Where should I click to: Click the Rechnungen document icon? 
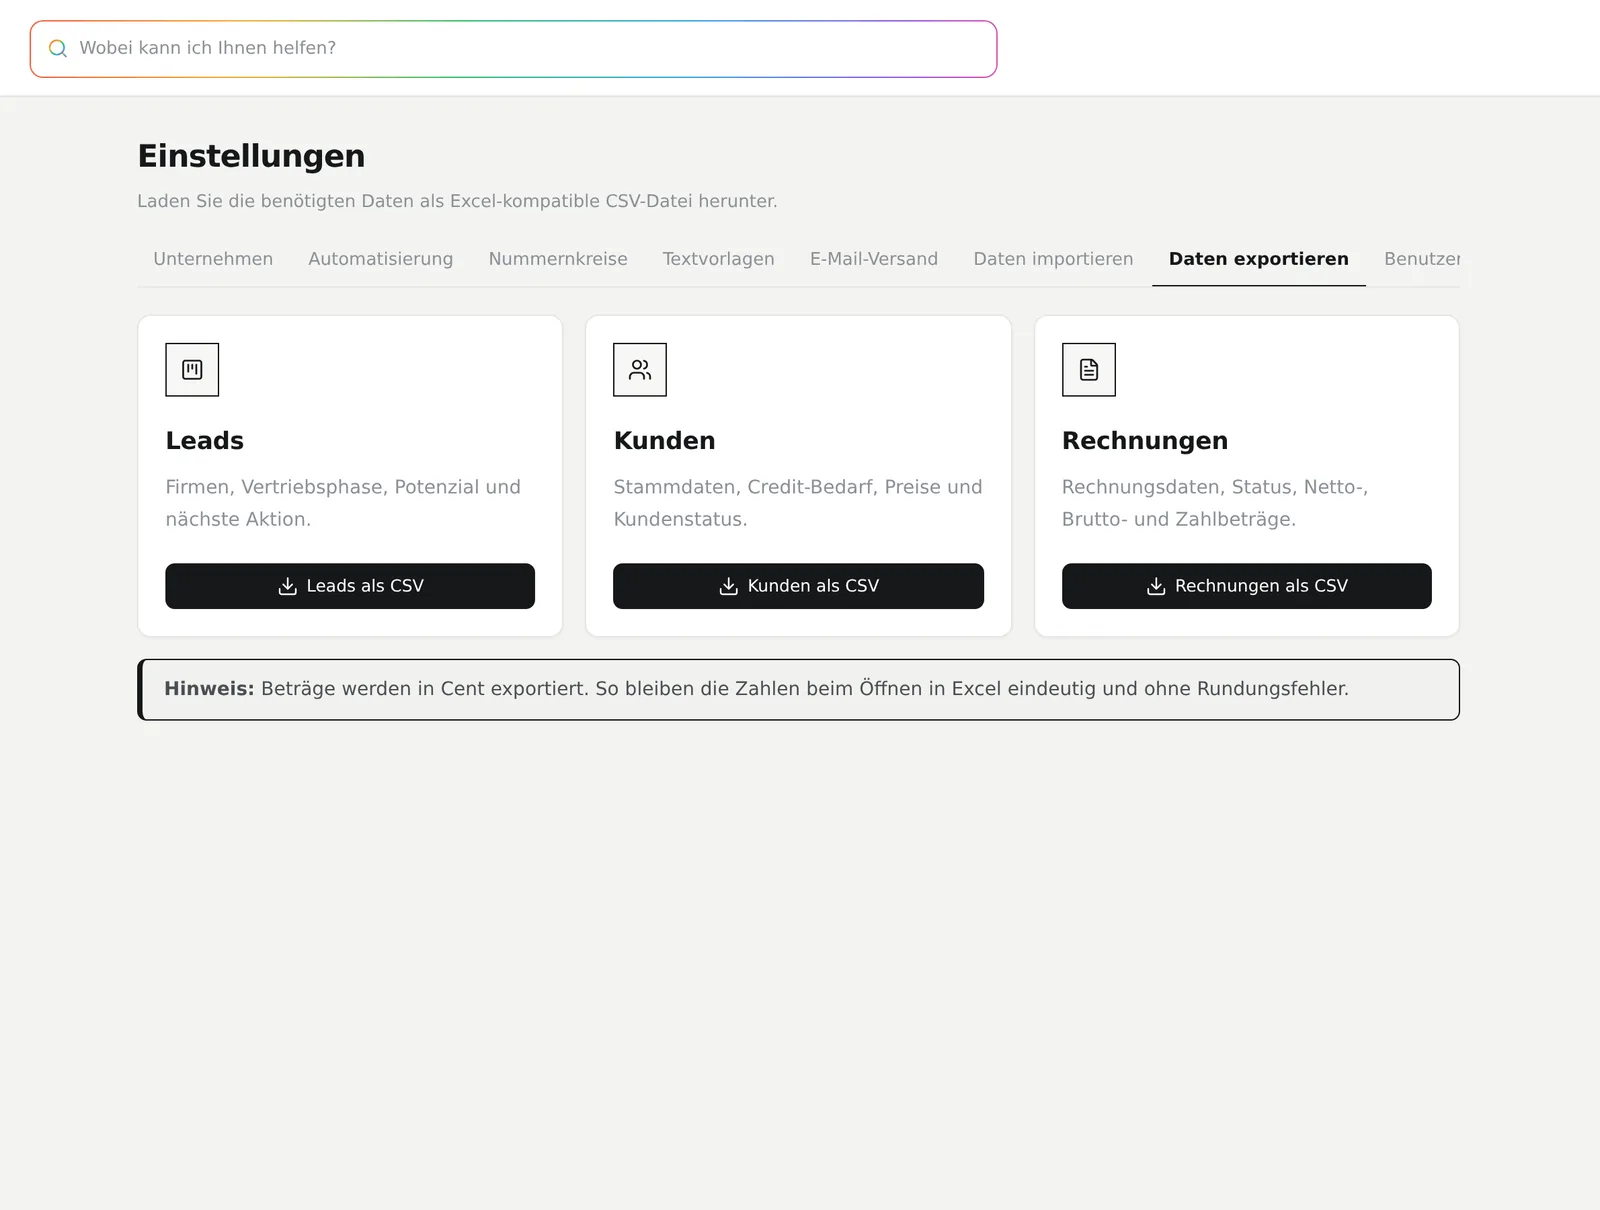click(x=1089, y=370)
